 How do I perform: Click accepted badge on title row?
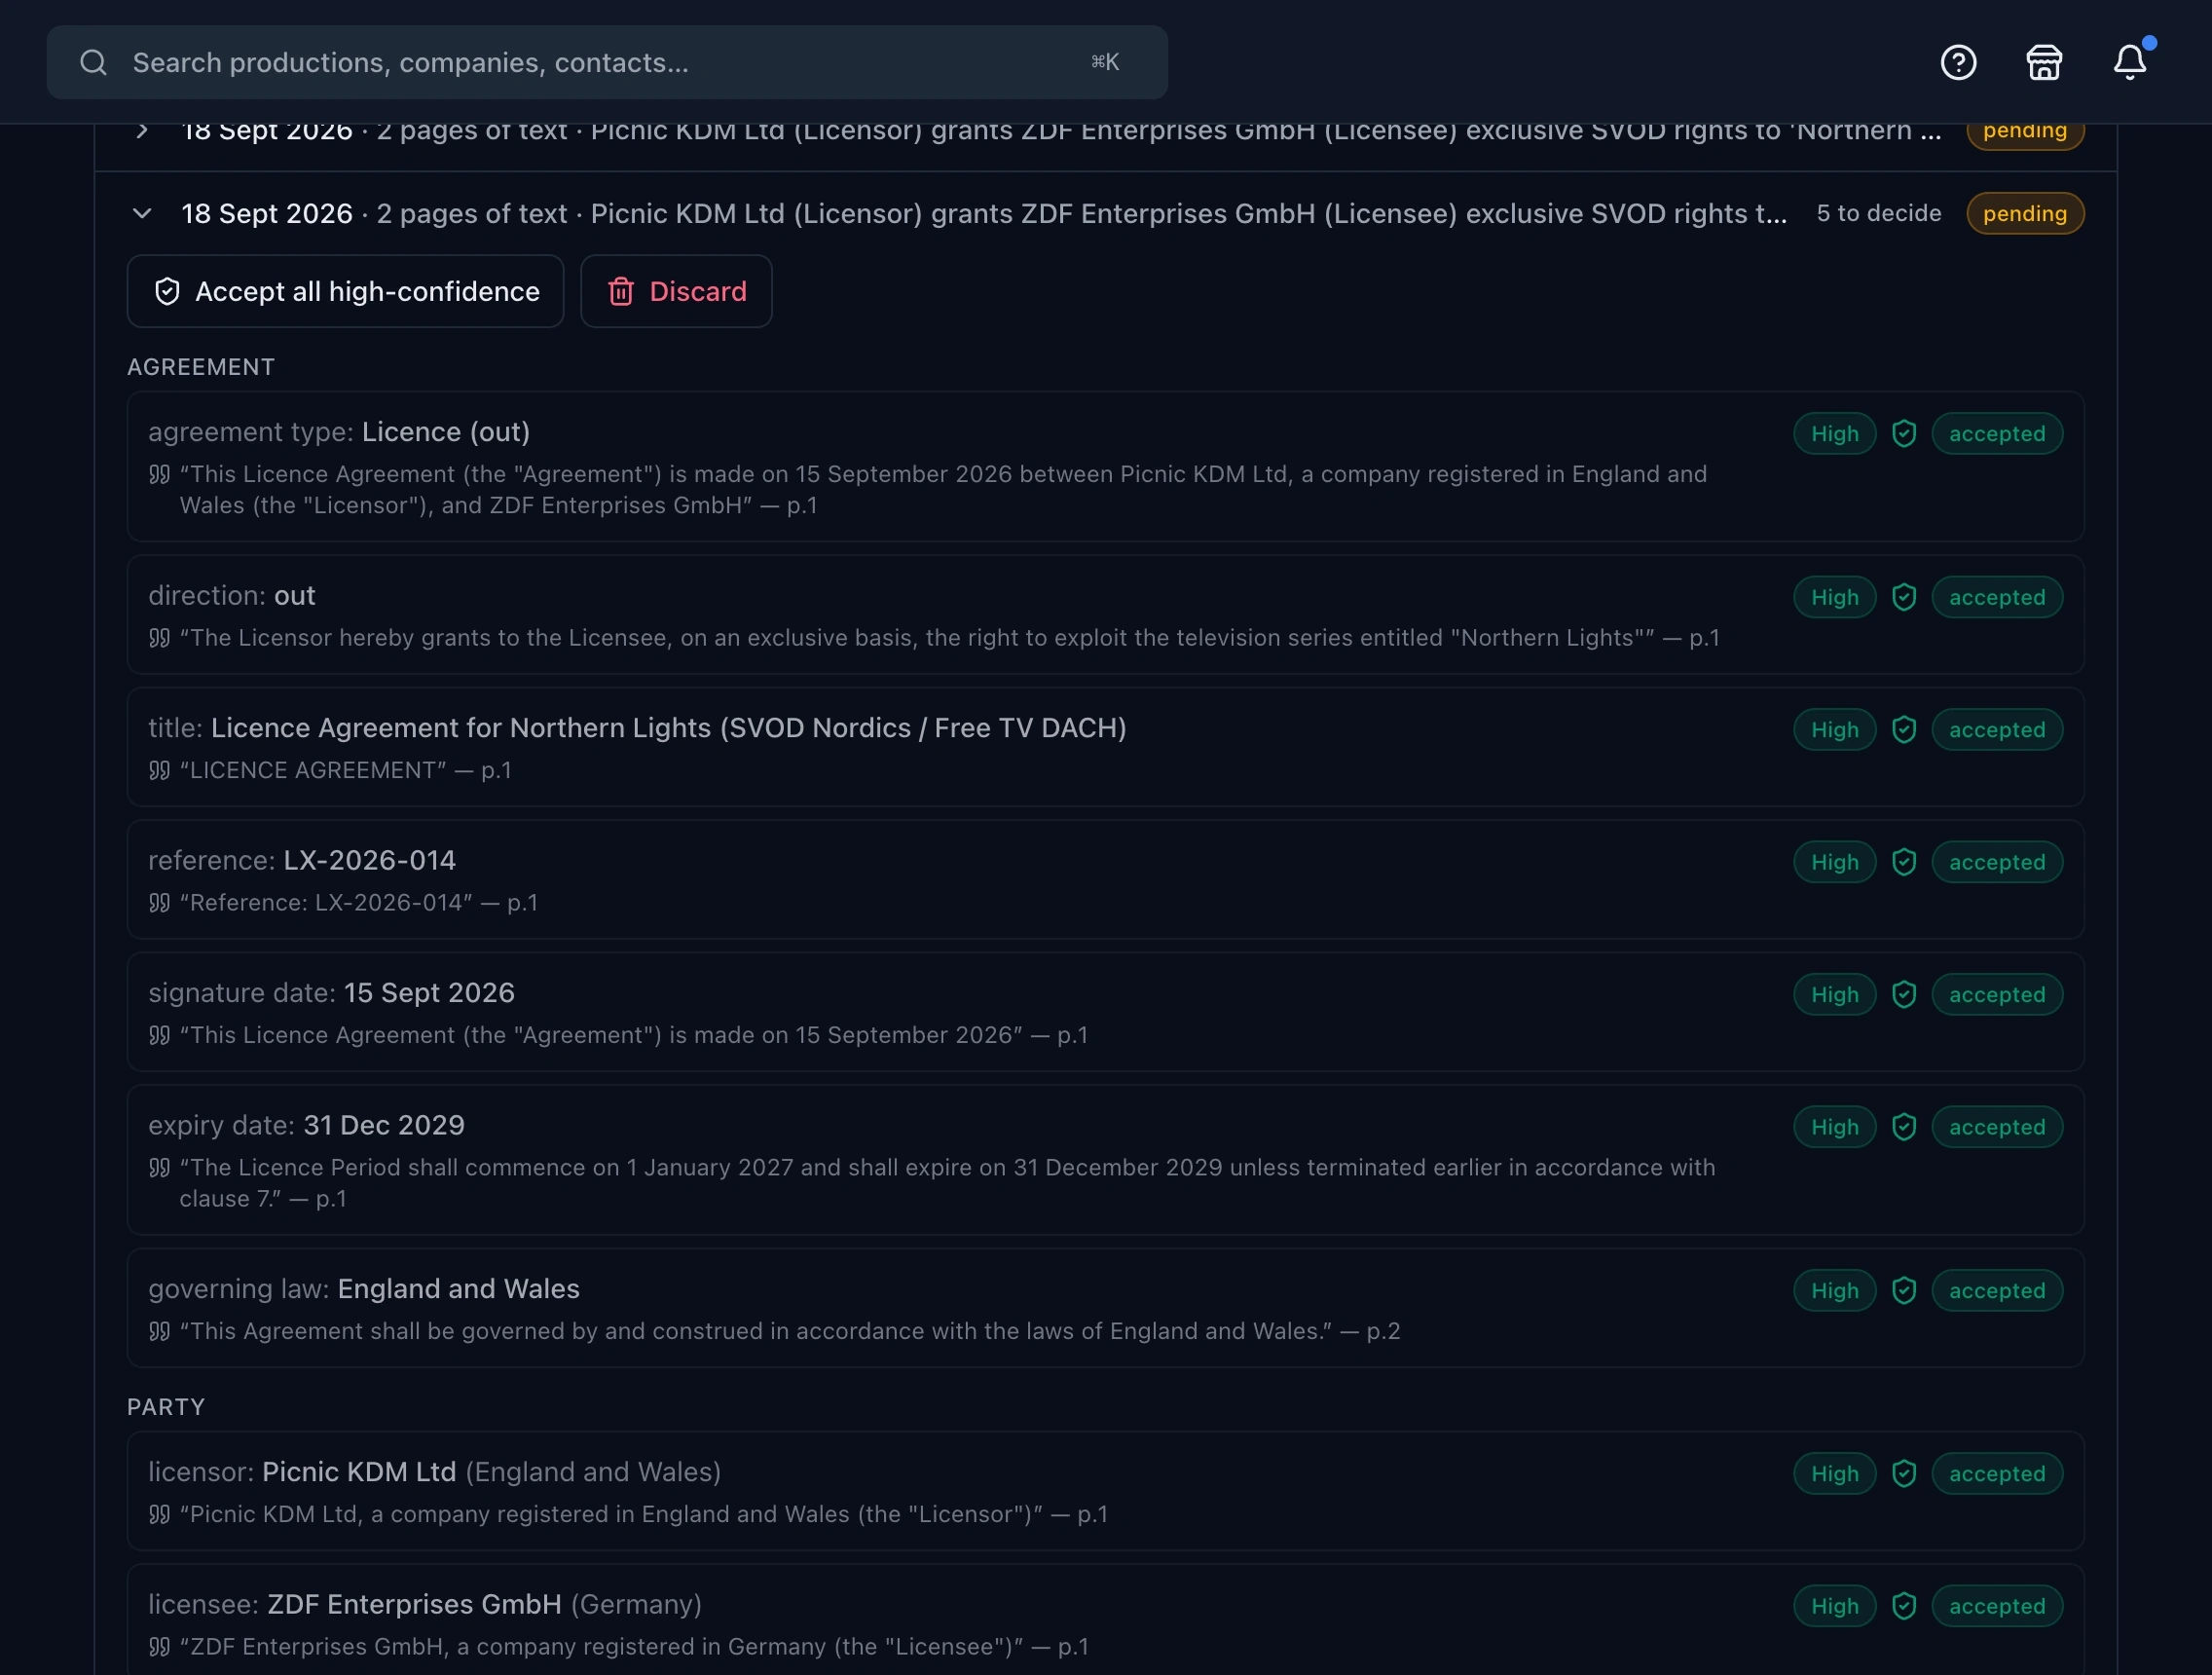(1996, 729)
